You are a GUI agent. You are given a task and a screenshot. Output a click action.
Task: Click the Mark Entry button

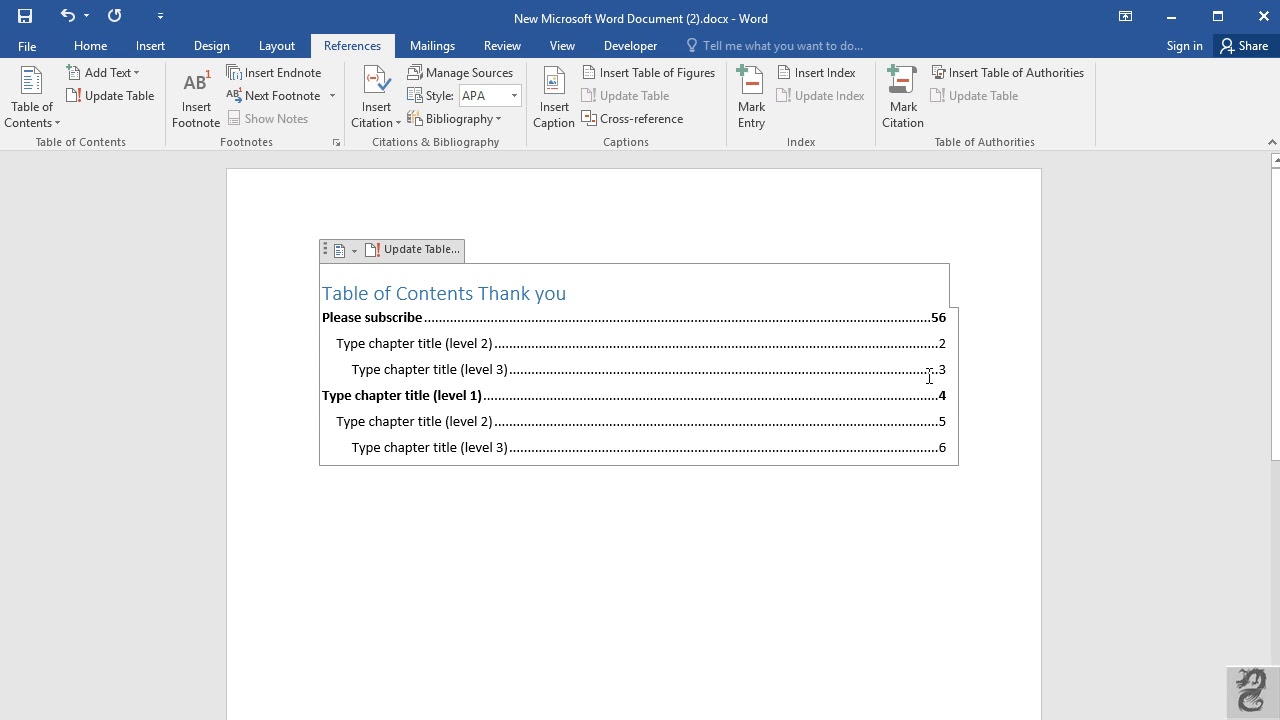tap(751, 99)
